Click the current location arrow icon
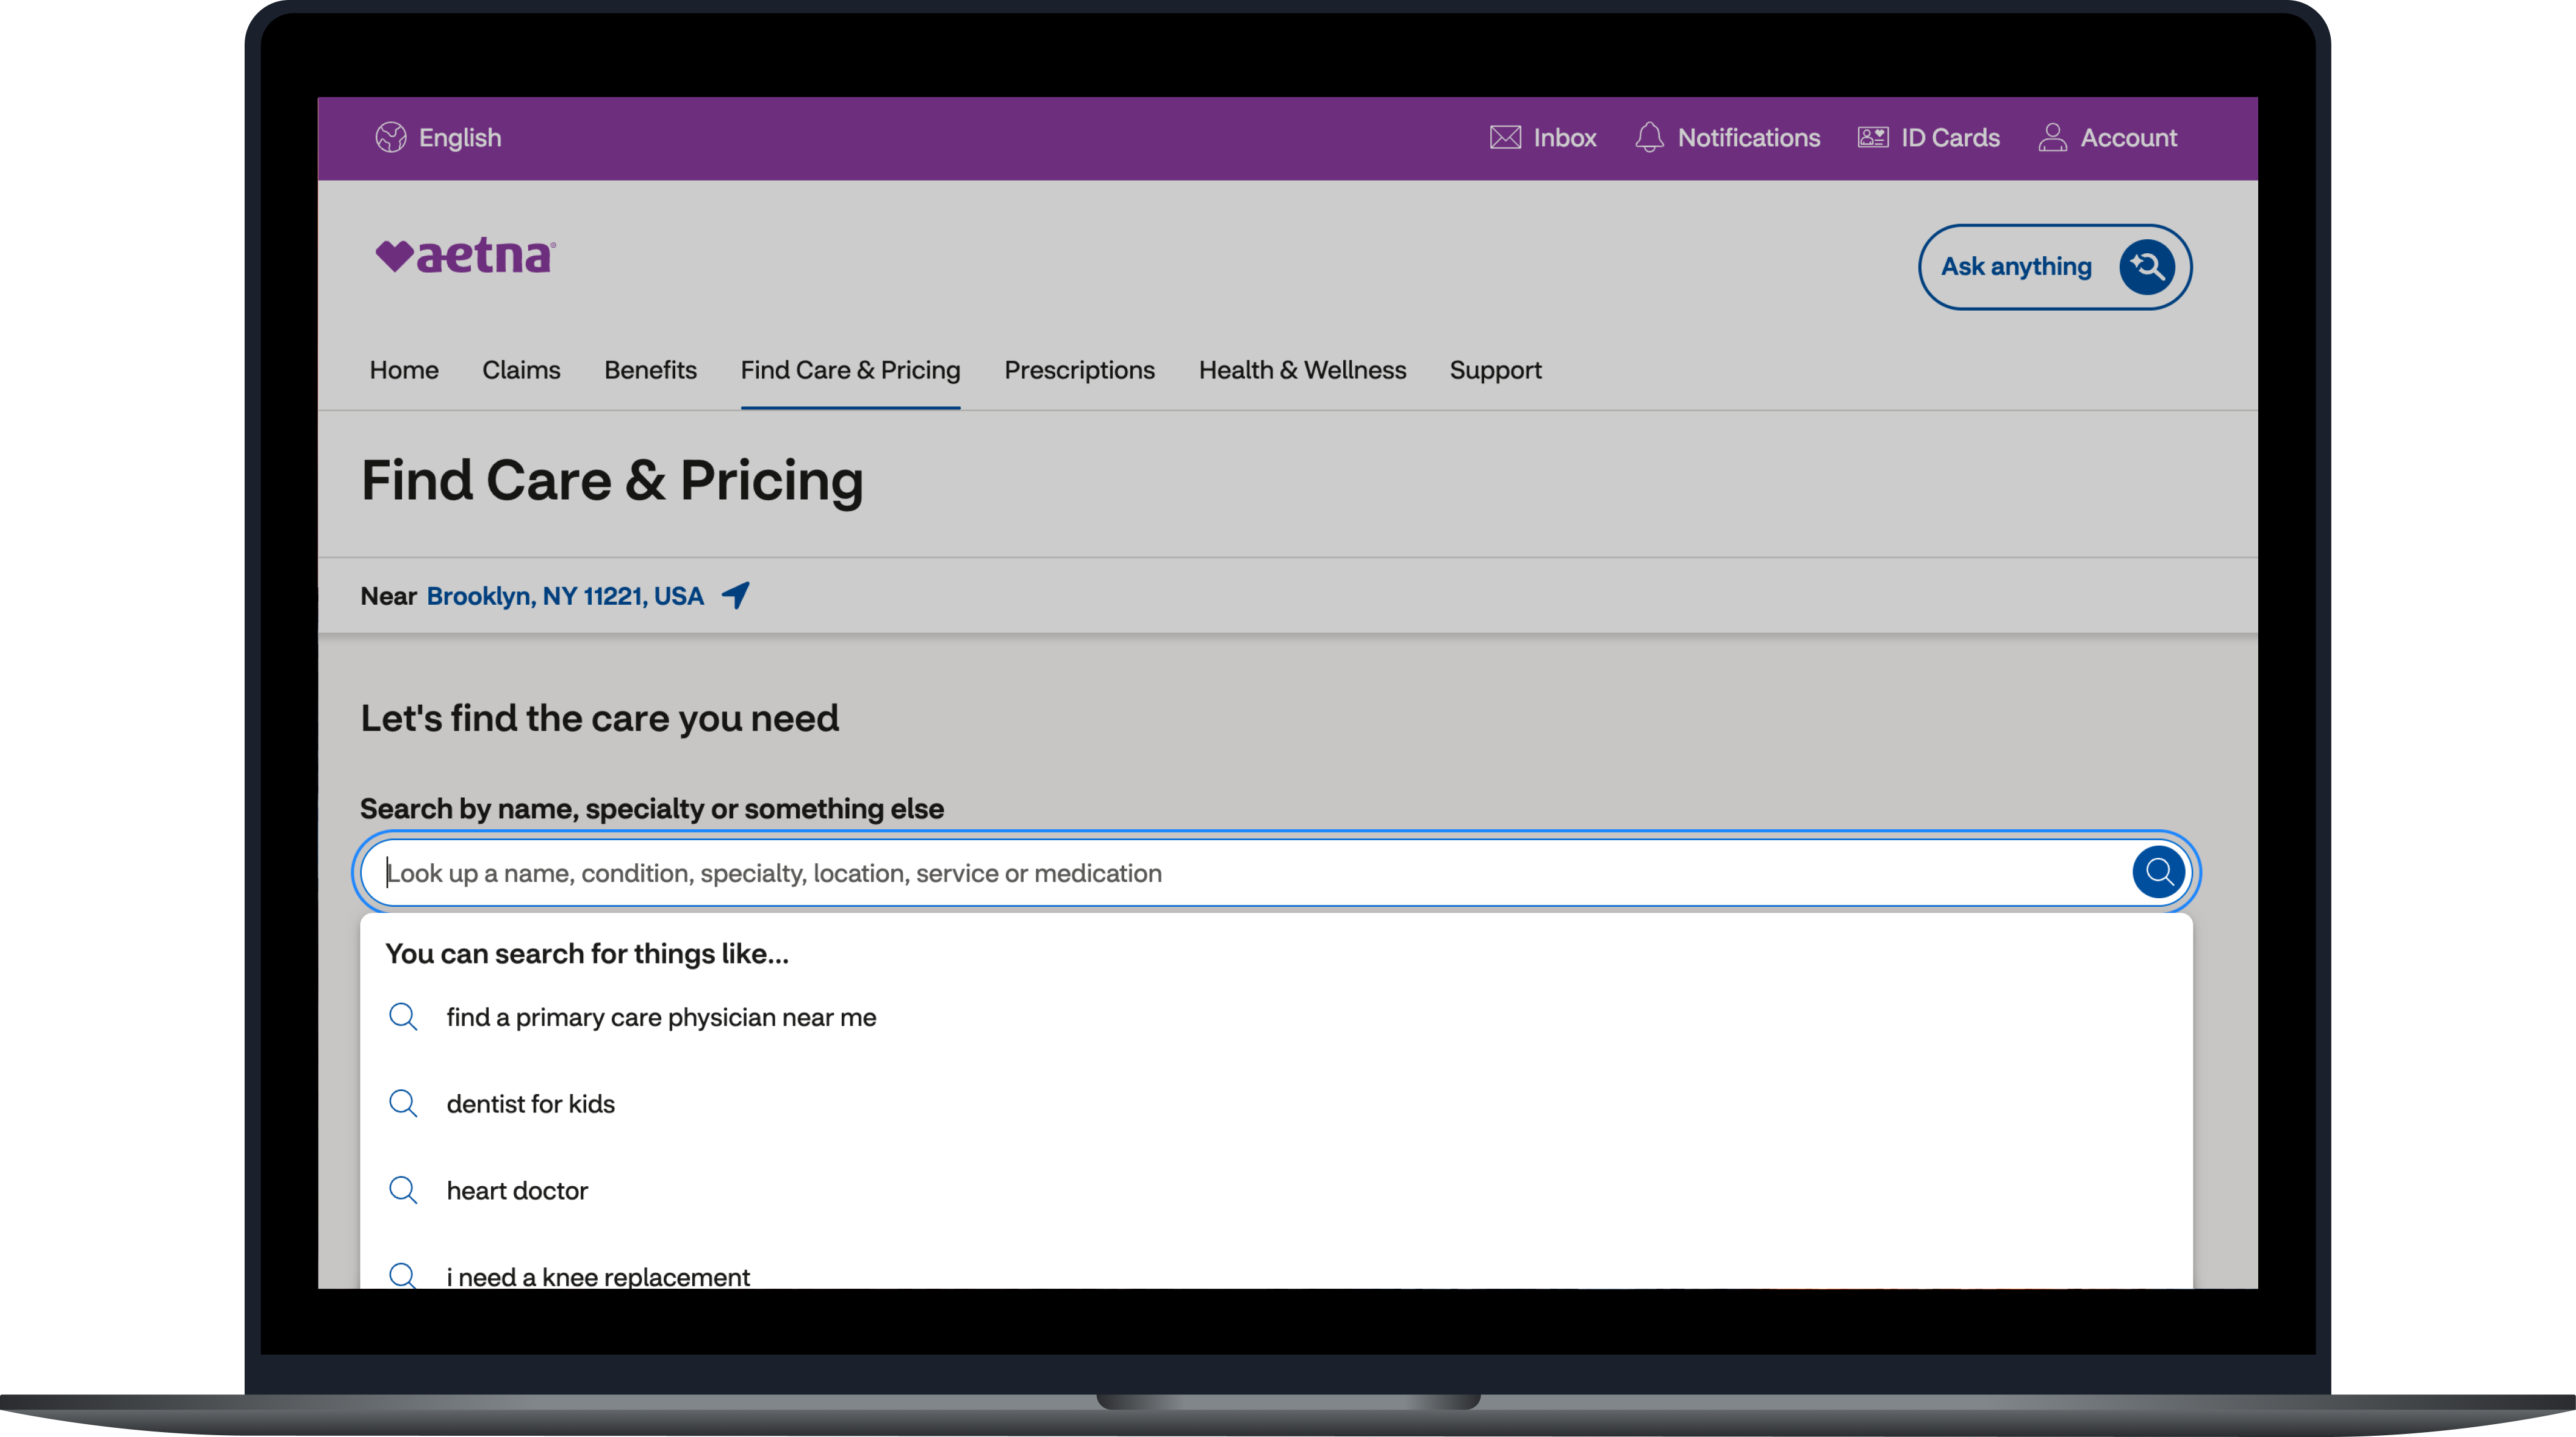This screenshot has width=2576, height=1437. [x=736, y=595]
